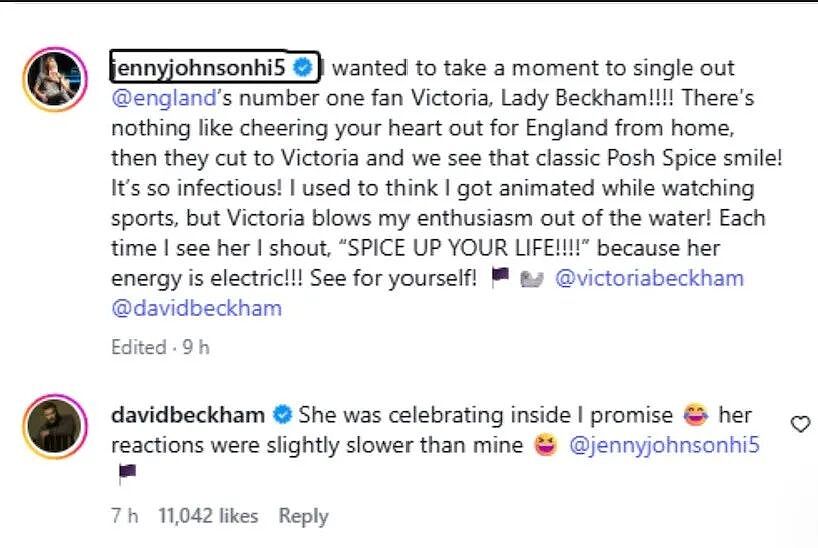Open jennyjohnsonhi5 profile picture
The image size is (818, 548).
(x=55, y=79)
